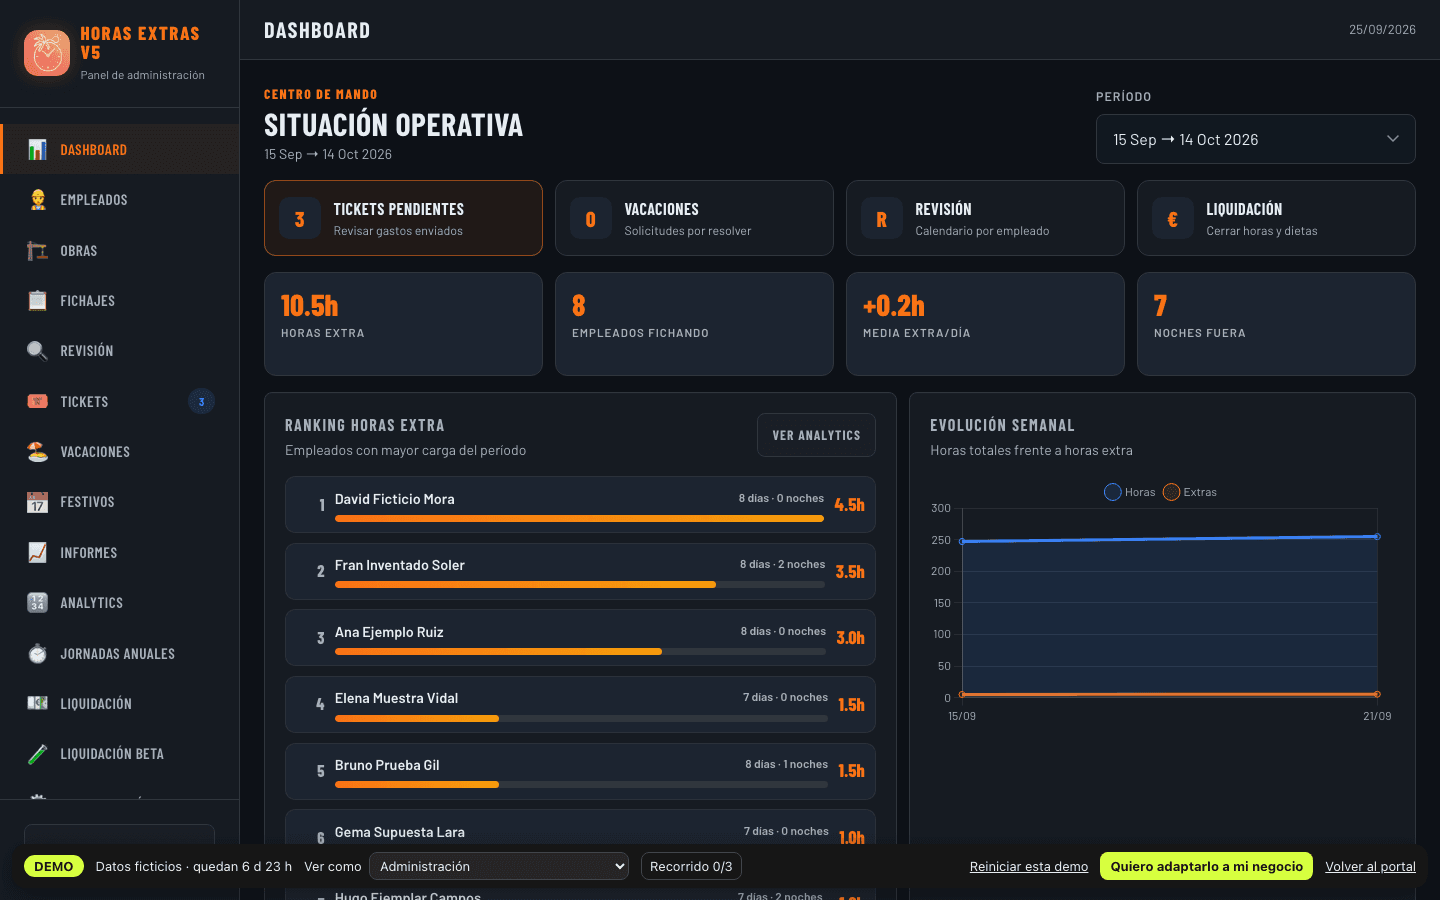Click David Ficticio Mora's hours progress bar
Viewport: 1440px width, 900px height.
(x=581, y=518)
